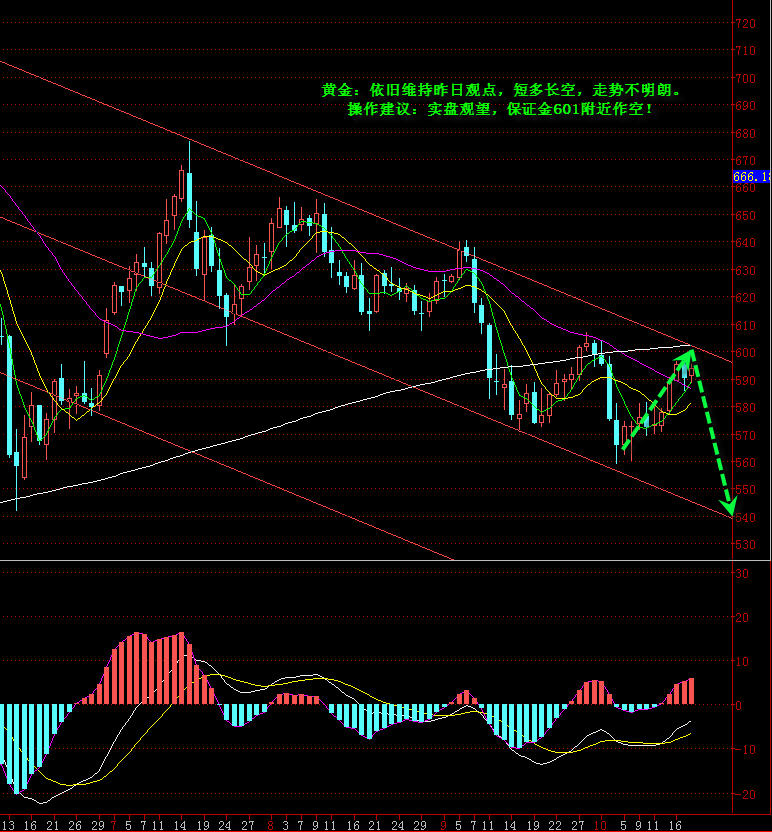772x832 pixels.
Task: Click the 640 price axis label
Action: pos(745,243)
